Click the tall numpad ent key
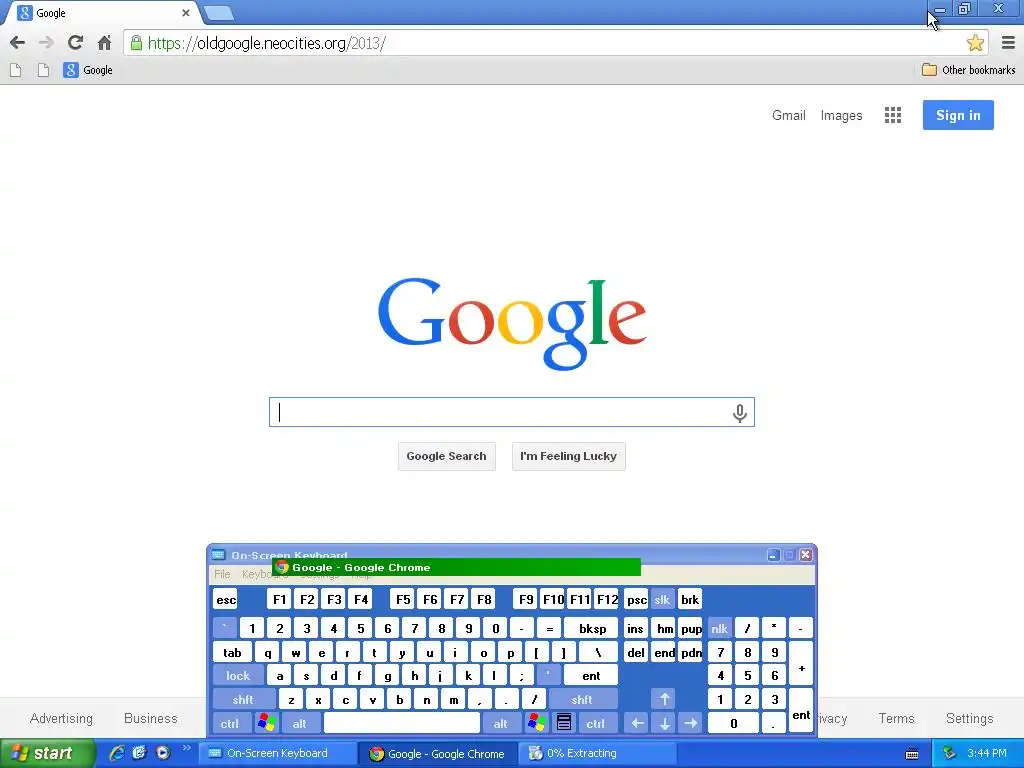The height and width of the screenshot is (768, 1024). [x=801, y=711]
